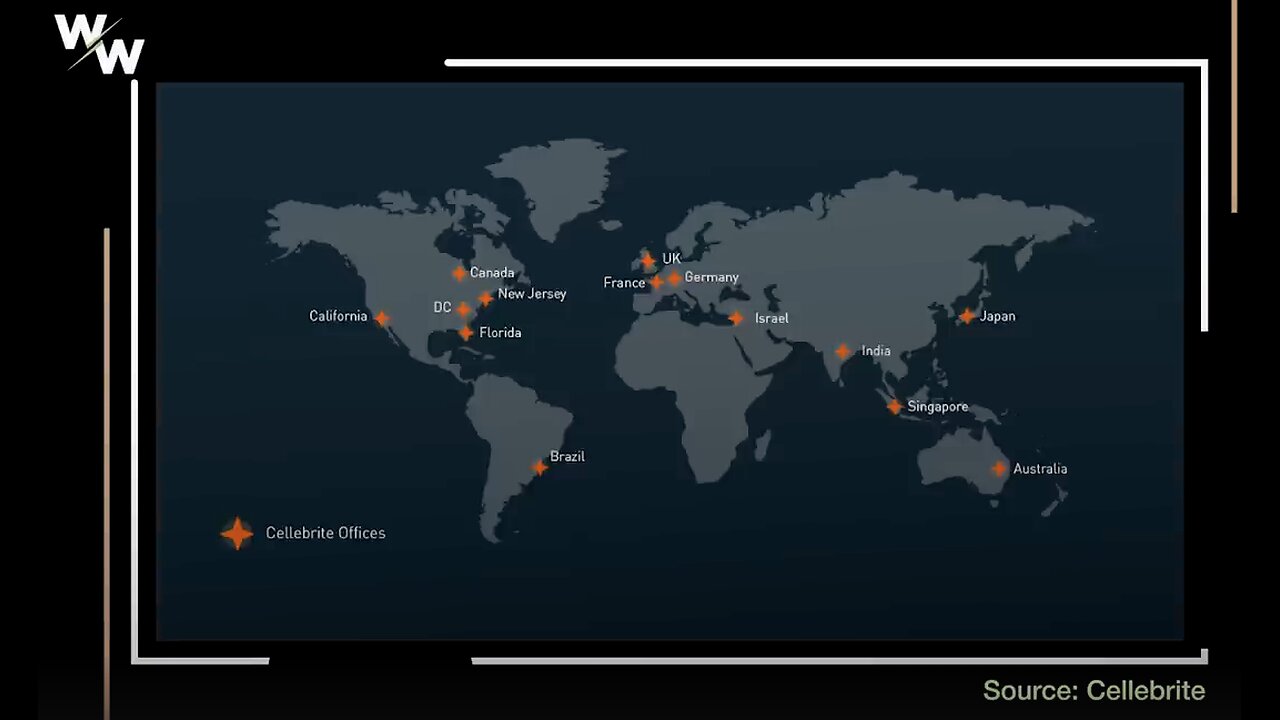1280x720 pixels.
Task: Click the 'New Jersey' label
Action: (532, 294)
